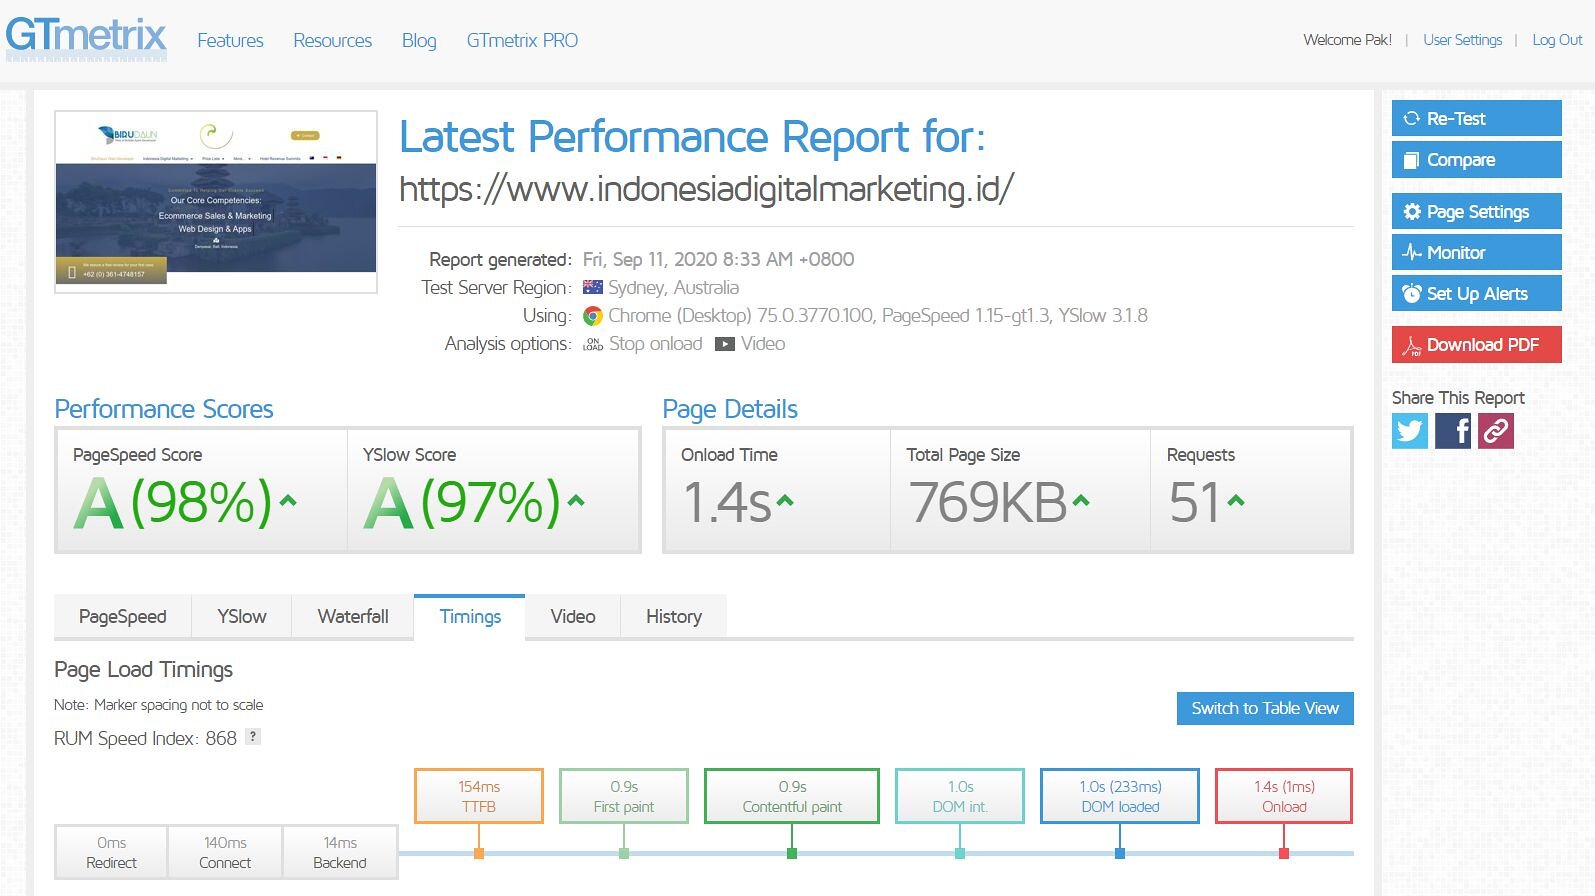
Task: Click PageSpeed score up arrow
Action: [x=288, y=501]
